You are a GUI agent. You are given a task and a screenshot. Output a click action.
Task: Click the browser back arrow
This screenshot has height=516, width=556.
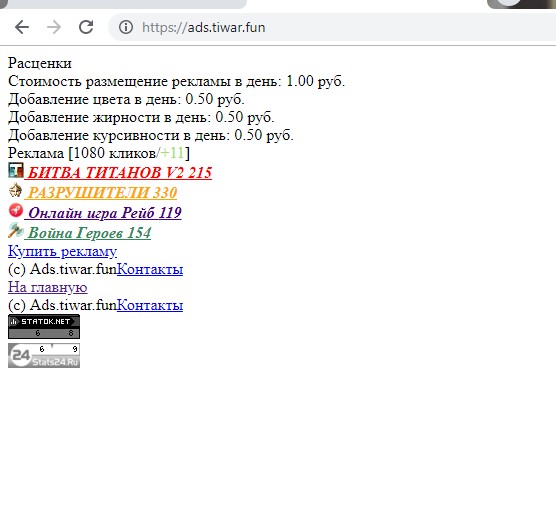click(22, 27)
